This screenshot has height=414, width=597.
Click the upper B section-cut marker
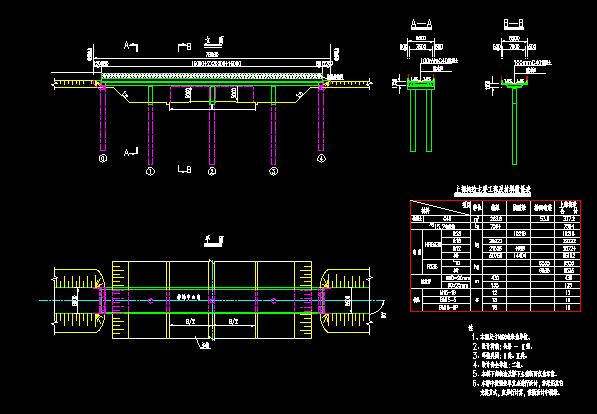[185, 47]
